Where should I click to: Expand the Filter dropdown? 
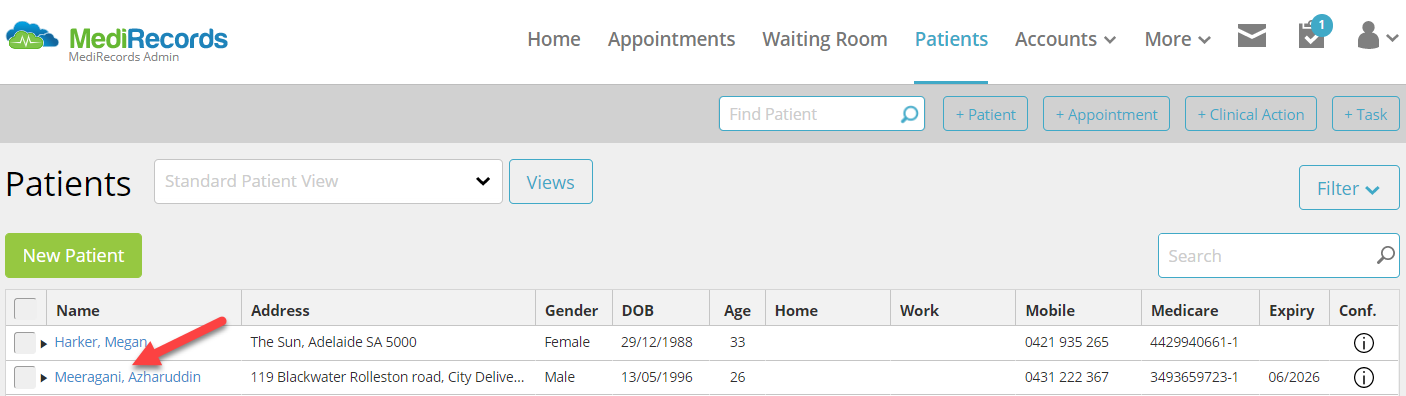[x=1349, y=188]
